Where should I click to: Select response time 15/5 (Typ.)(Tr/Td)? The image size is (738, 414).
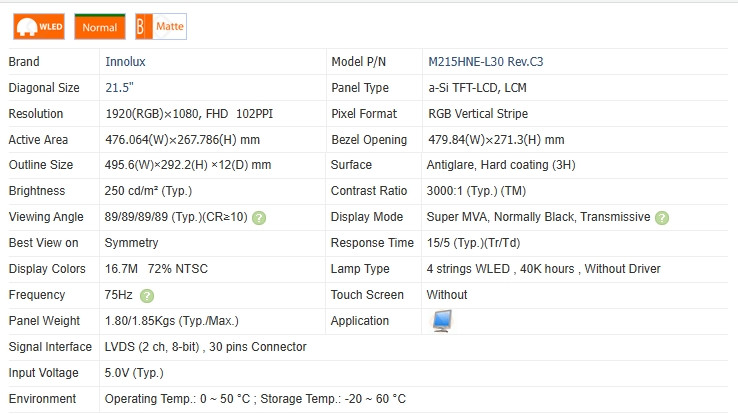[473, 243]
